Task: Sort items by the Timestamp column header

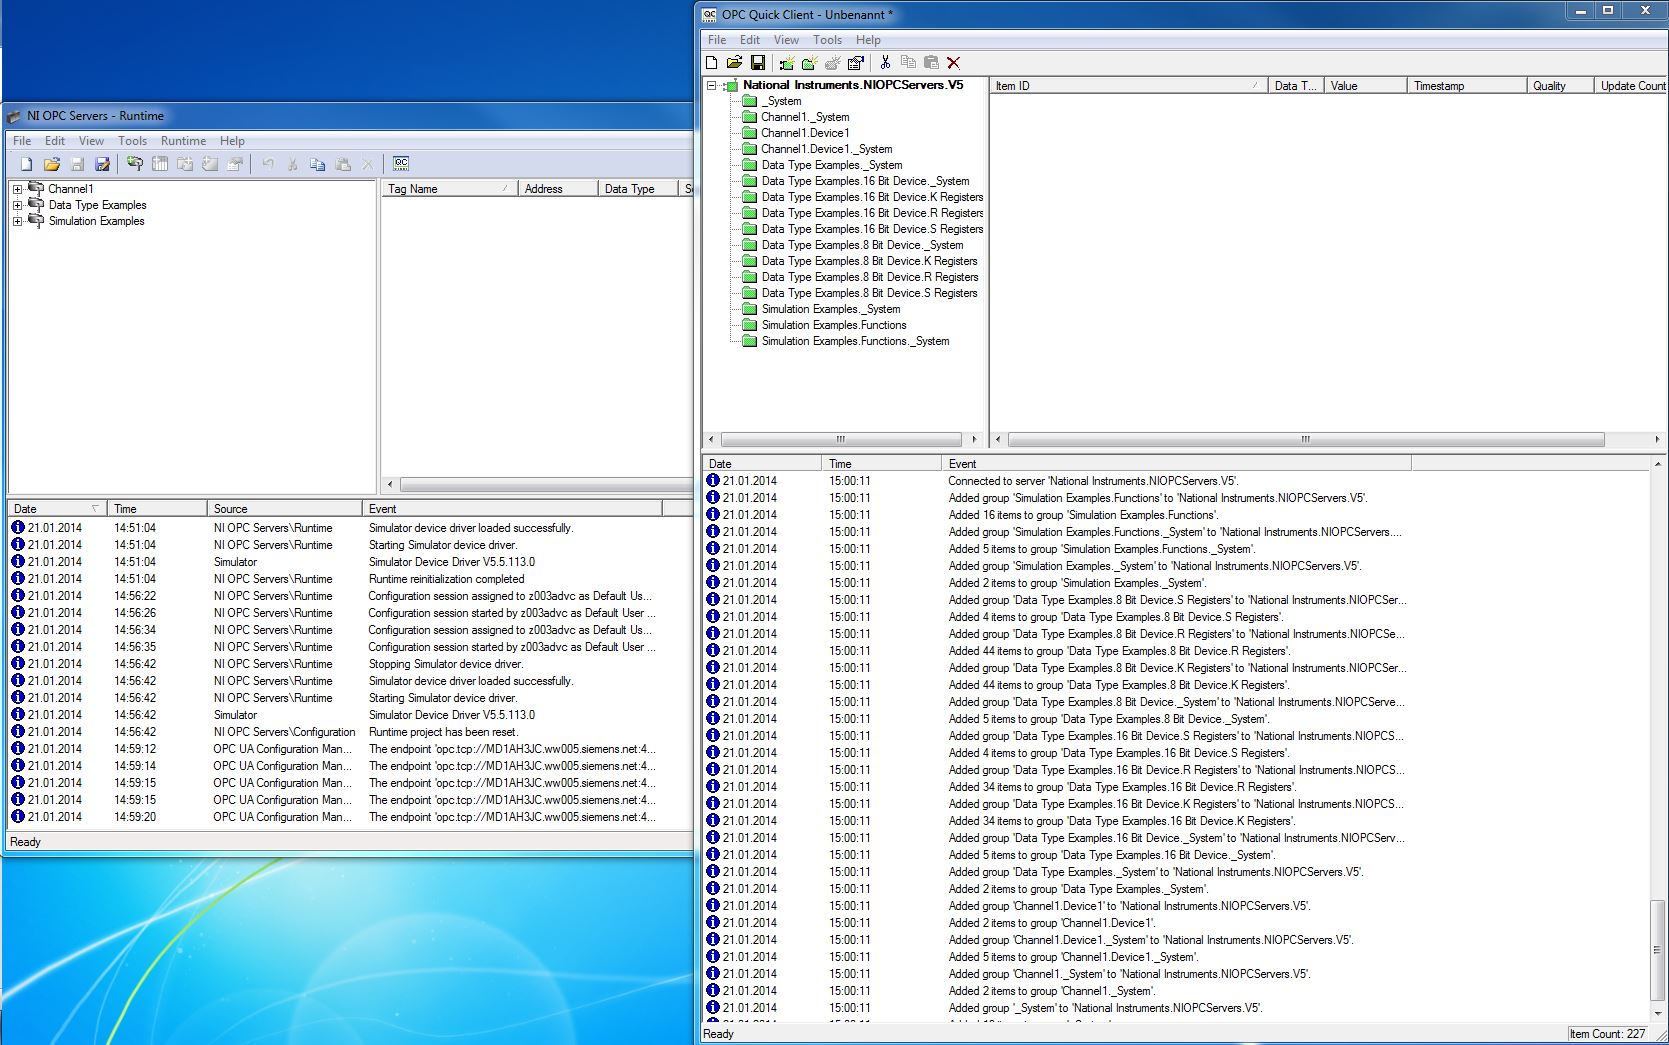Action: tap(1465, 86)
